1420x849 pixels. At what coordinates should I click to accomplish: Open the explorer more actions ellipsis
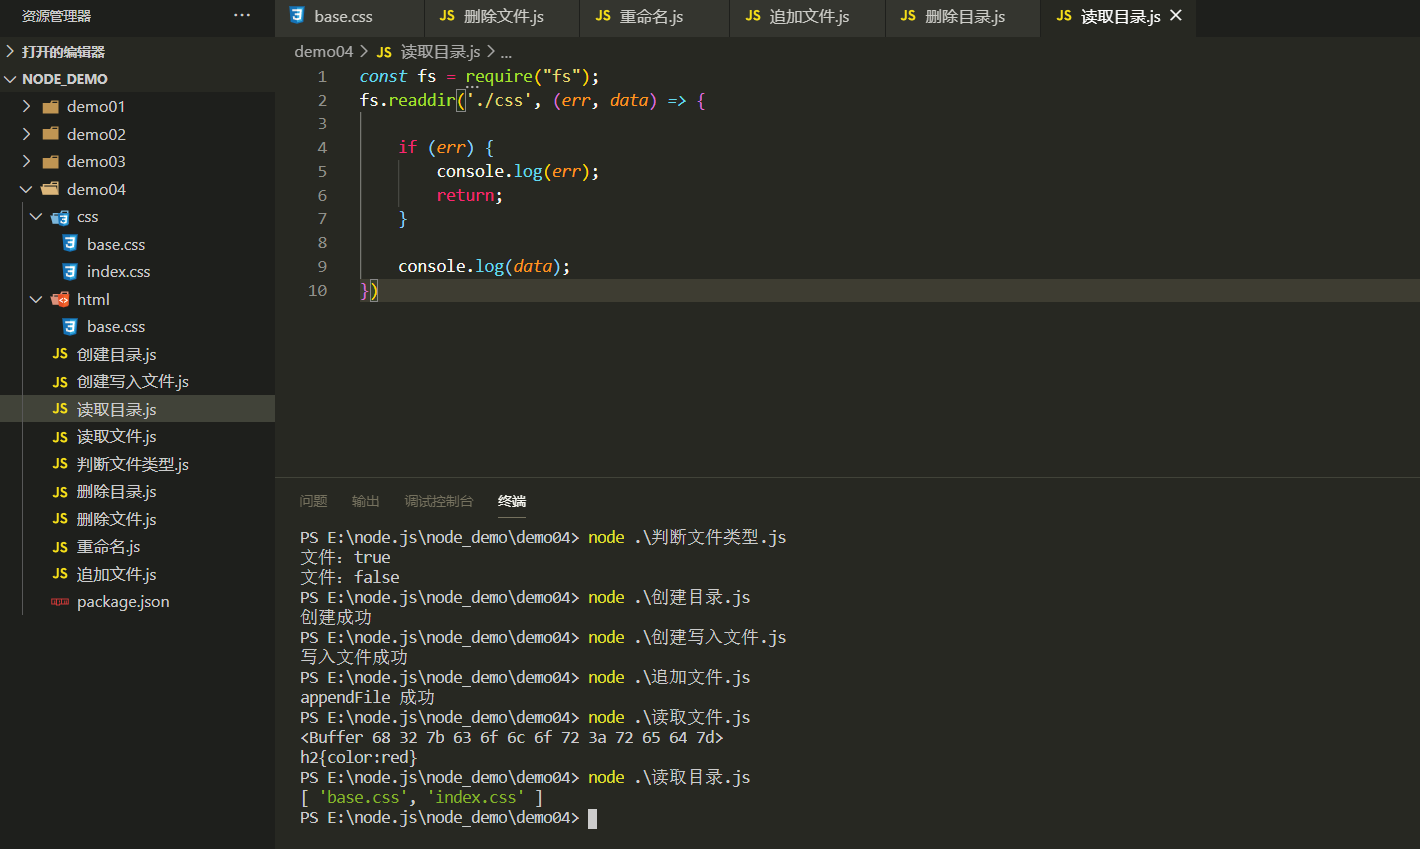coord(242,16)
